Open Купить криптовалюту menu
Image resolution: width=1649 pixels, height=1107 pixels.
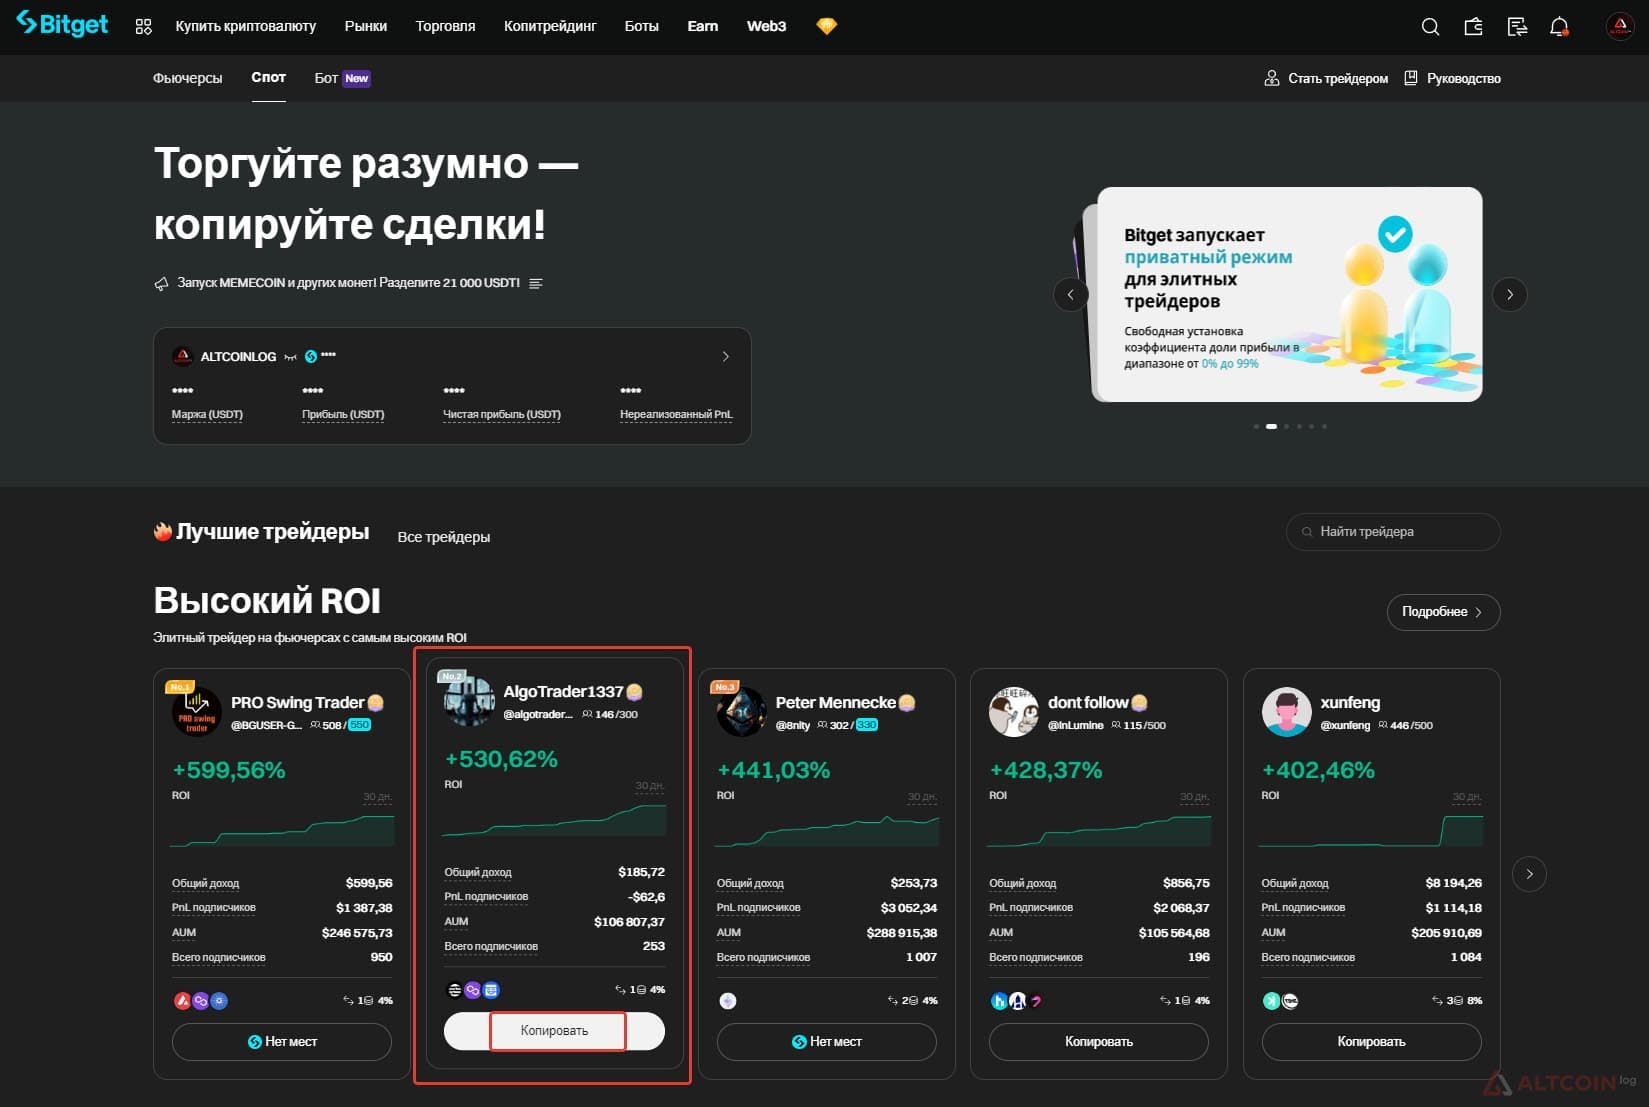tap(246, 26)
